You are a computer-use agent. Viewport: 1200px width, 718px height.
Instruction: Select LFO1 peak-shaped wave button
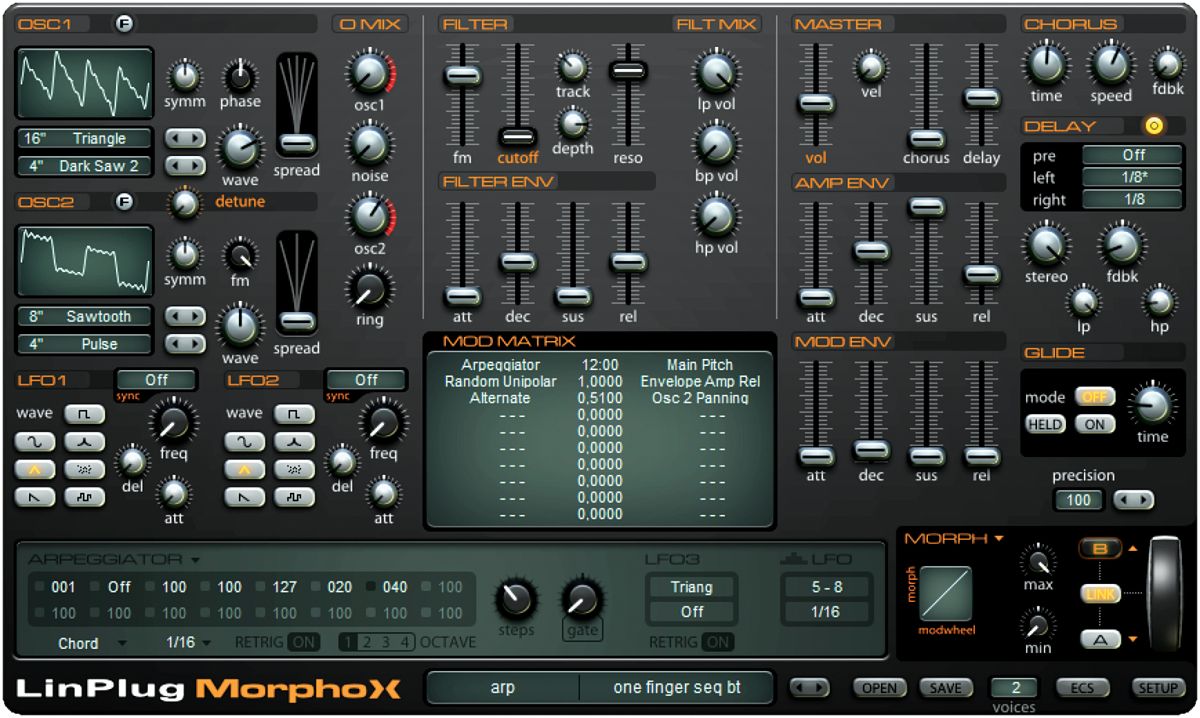[x=84, y=442]
